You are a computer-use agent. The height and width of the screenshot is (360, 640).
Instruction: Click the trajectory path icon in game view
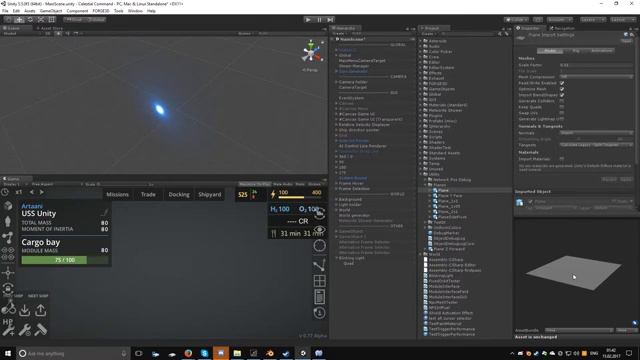coord(320,265)
